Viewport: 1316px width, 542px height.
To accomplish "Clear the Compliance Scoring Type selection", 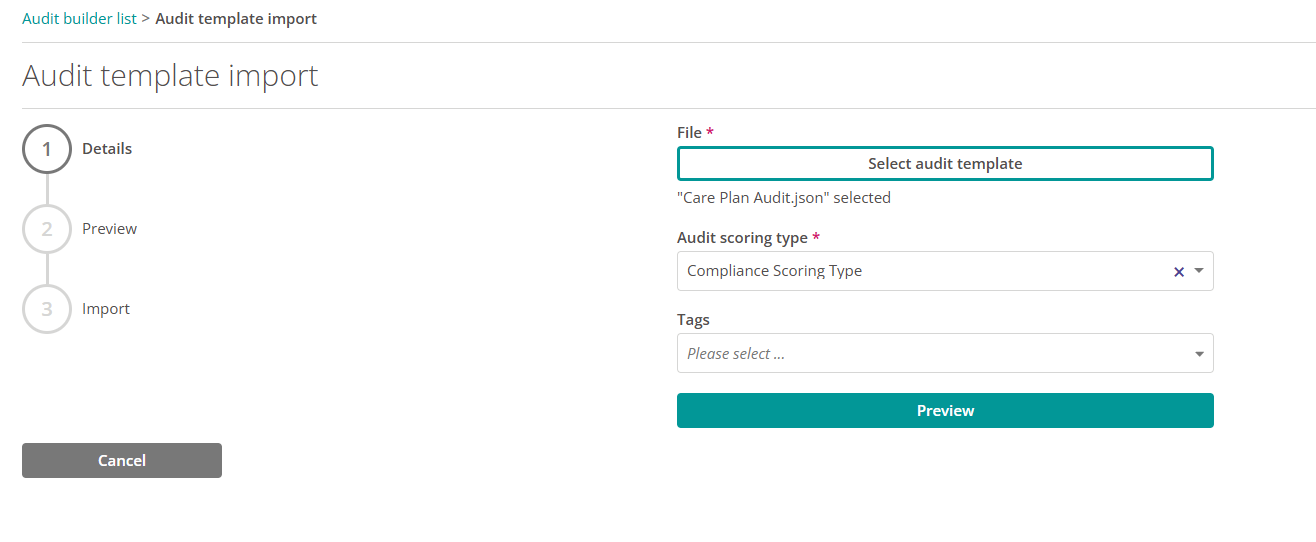I will click(x=1178, y=271).
